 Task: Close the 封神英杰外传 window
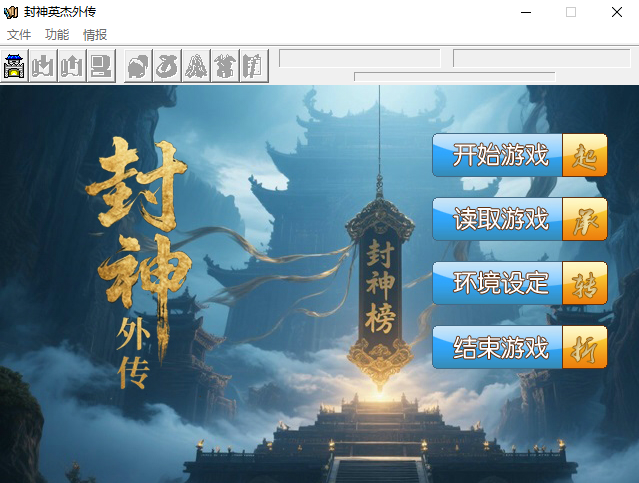tap(617, 12)
